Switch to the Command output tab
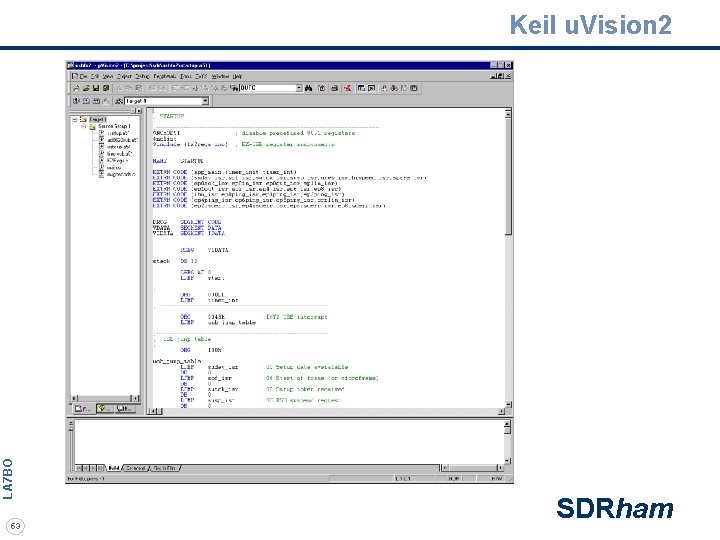Viewport: 720px width, 540px height. [x=135, y=468]
